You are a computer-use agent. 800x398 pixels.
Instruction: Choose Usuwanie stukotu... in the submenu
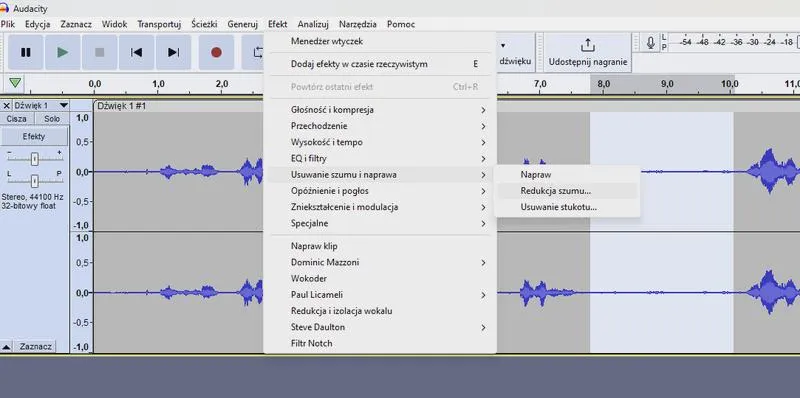click(x=567, y=207)
